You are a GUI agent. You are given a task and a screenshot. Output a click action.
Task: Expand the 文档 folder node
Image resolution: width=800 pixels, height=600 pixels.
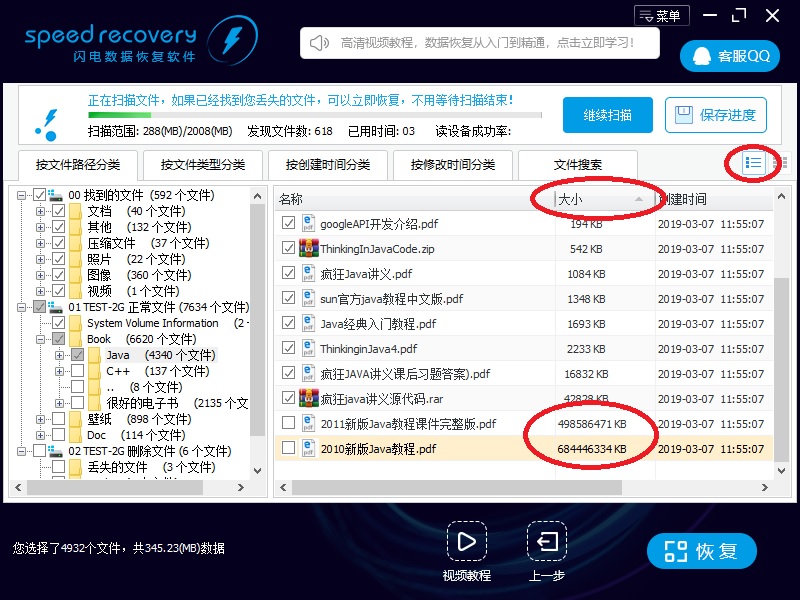(x=41, y=211)
